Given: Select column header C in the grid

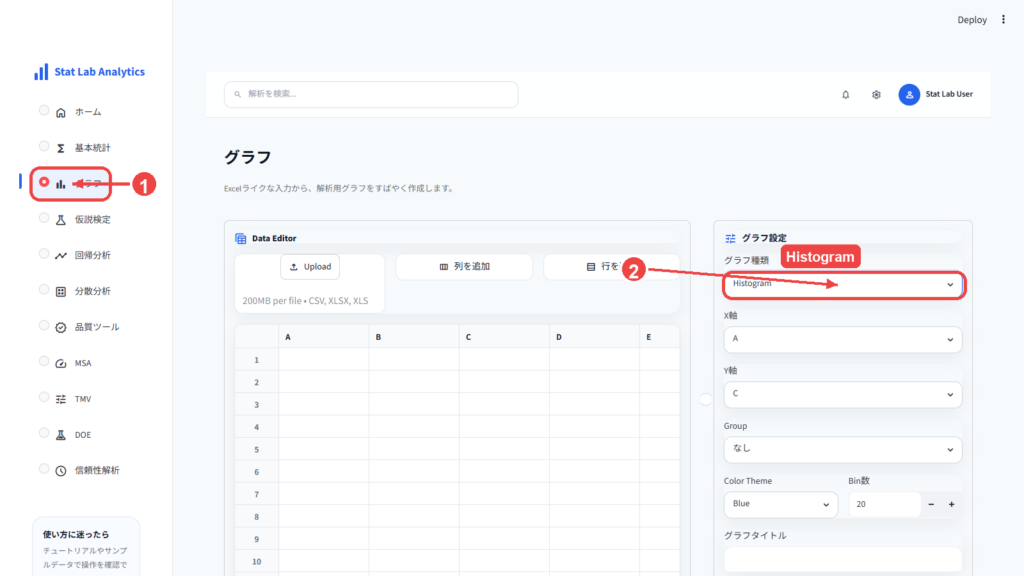Looking at the screenshot, I should (504, 337).
